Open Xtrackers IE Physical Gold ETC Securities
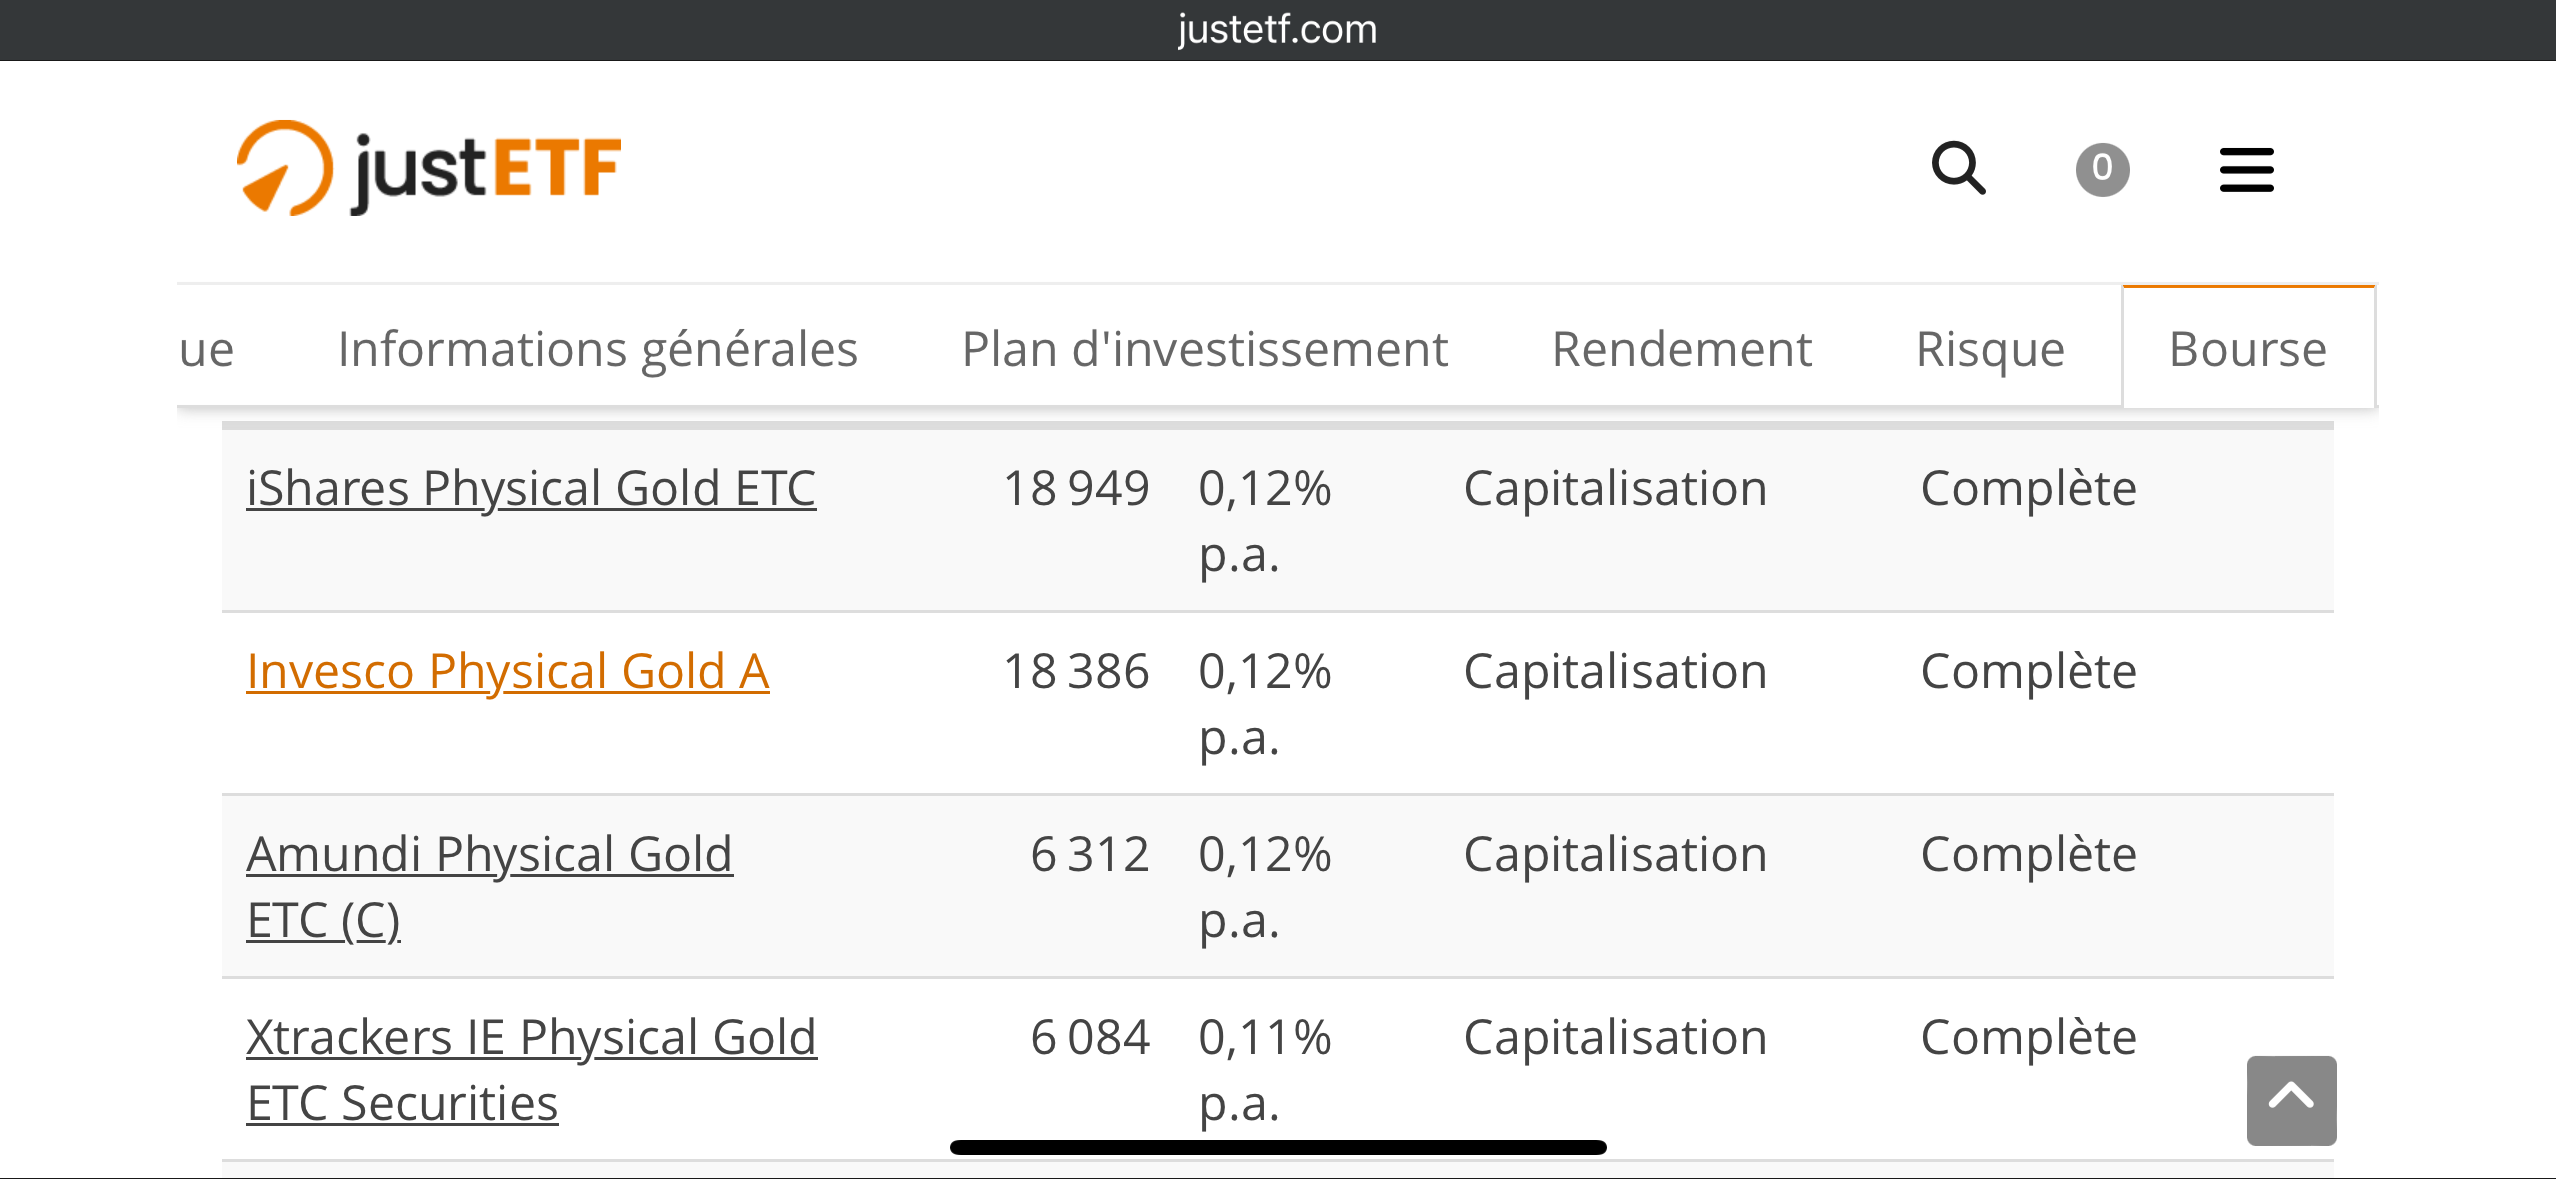2556x1179 pixels. coord(531,1070)
